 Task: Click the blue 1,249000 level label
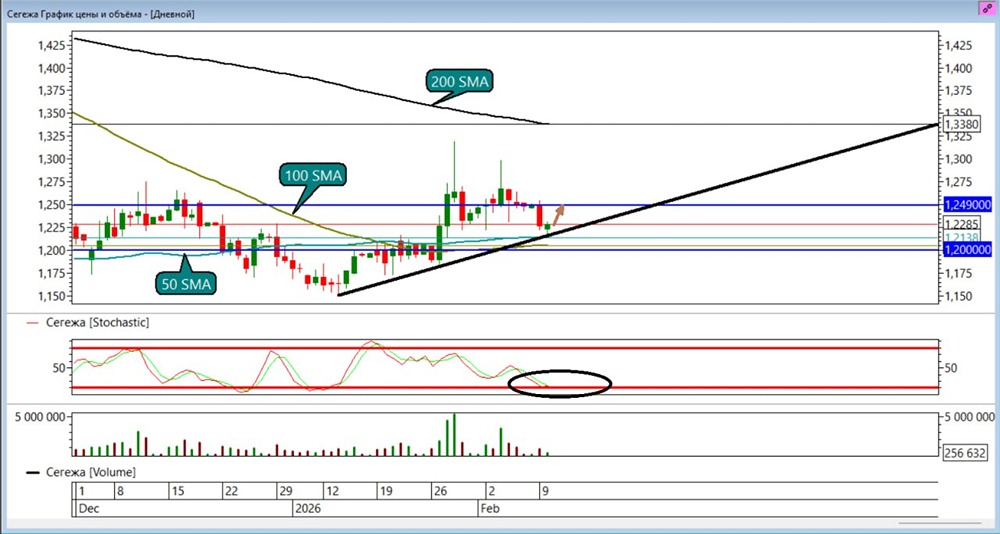point(966,205)
